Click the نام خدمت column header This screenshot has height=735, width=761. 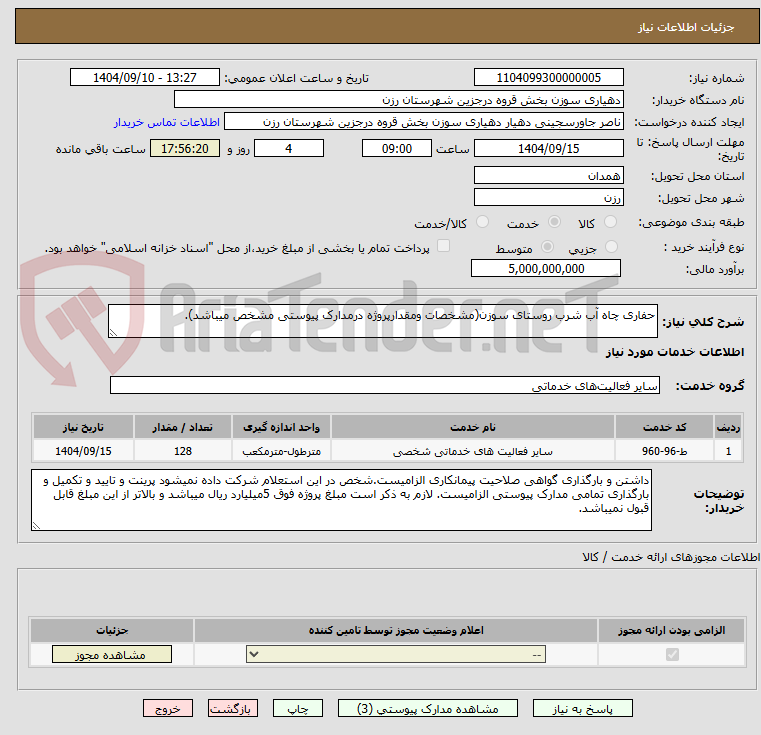pyautogui.click(x=473, y=427)
